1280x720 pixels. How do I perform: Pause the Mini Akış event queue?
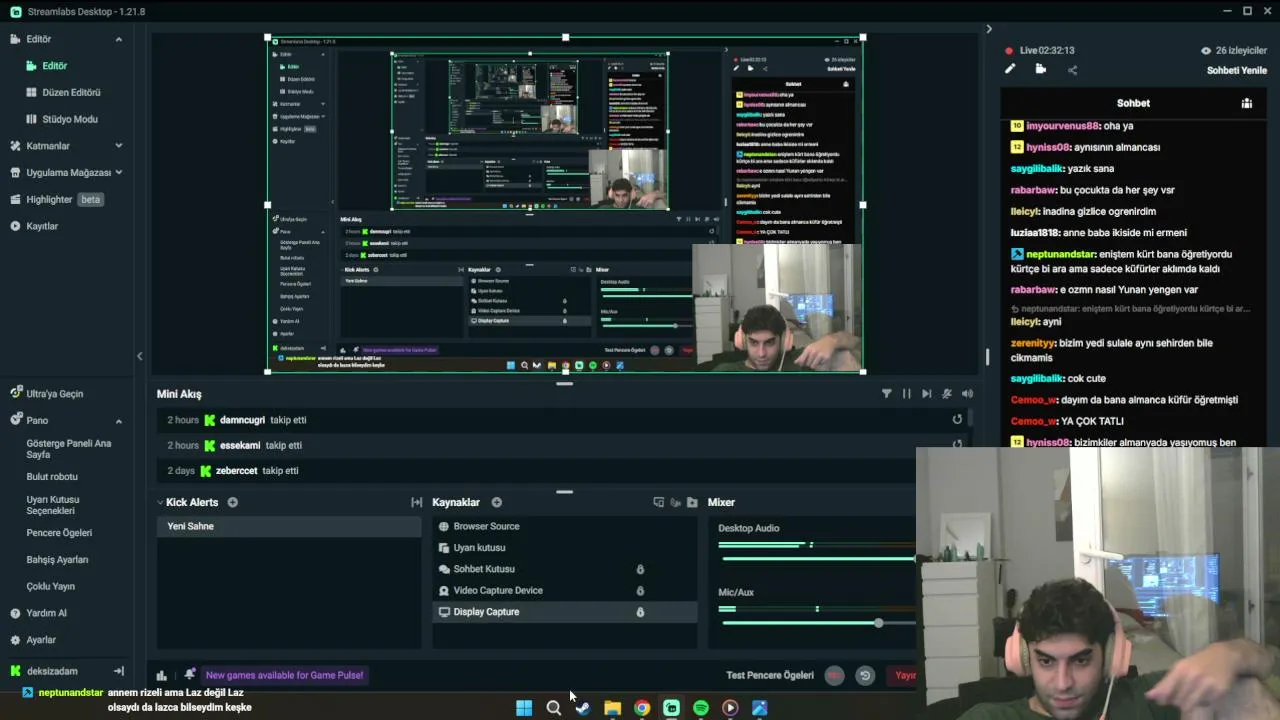(x=907, y=394)
